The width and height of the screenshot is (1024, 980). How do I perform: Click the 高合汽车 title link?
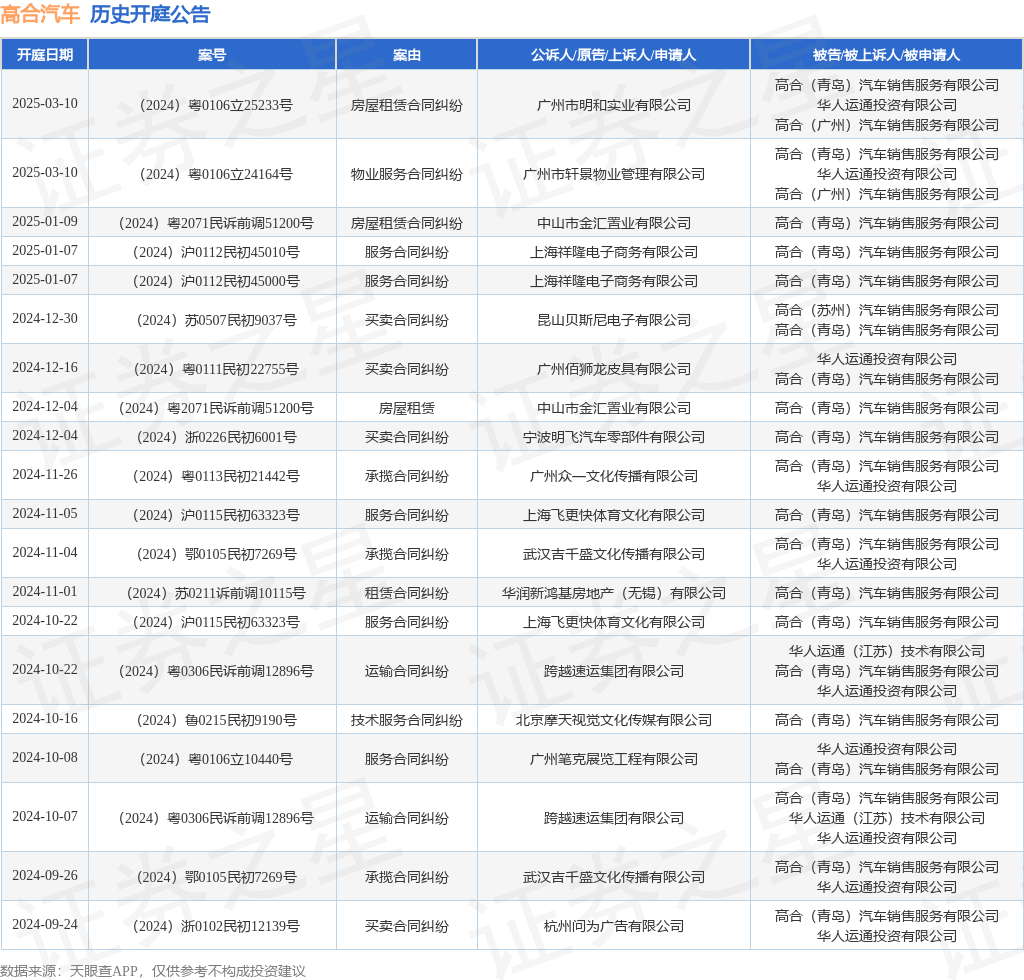[40, 15]
